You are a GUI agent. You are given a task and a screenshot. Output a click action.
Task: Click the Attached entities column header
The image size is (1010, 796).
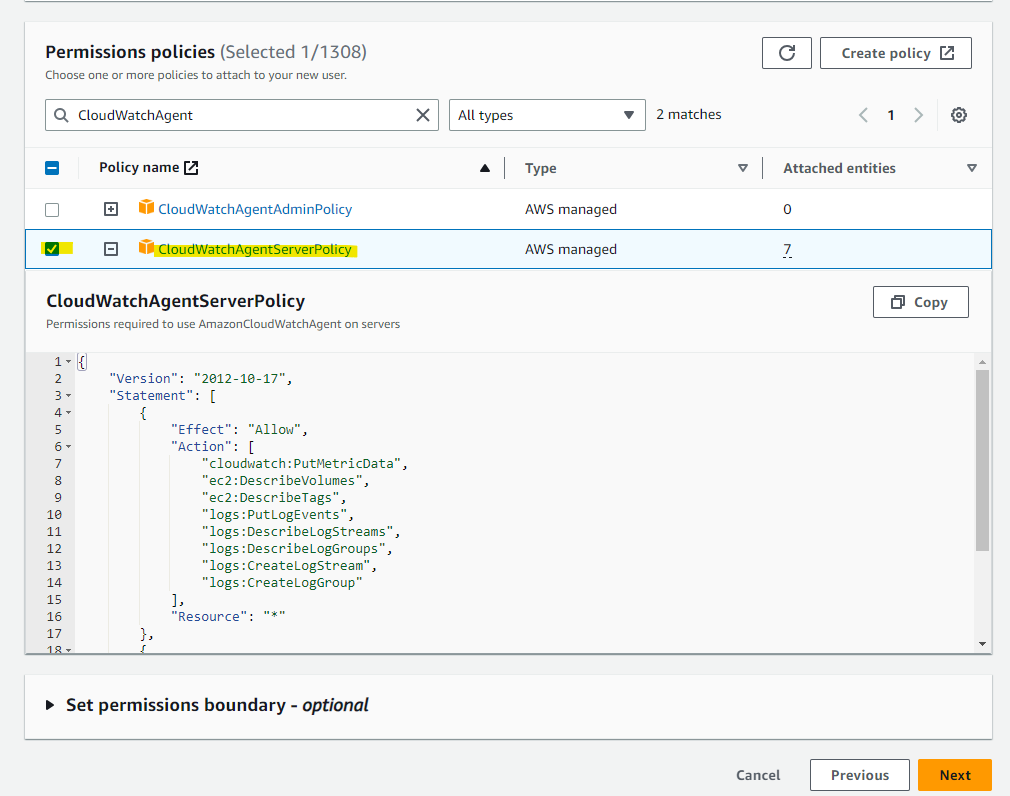point(839,168)
